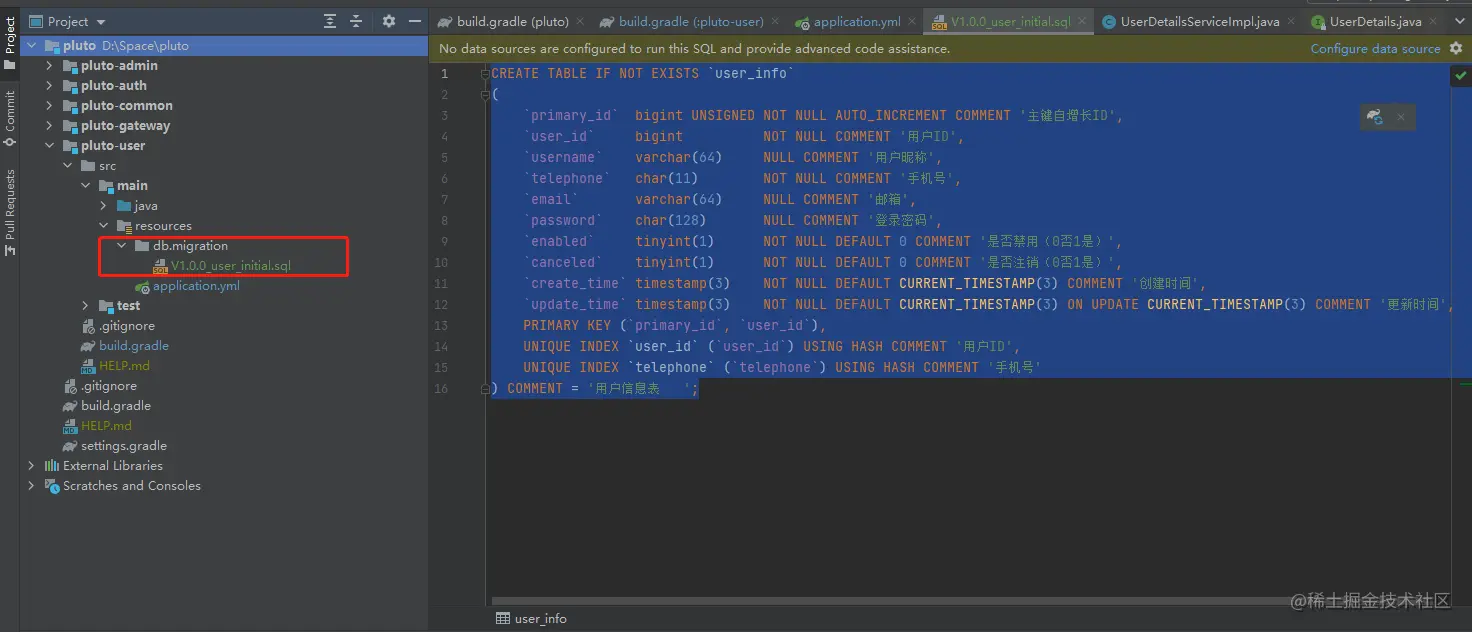
Task: Open Project panel settings gear
Action: 389,21
